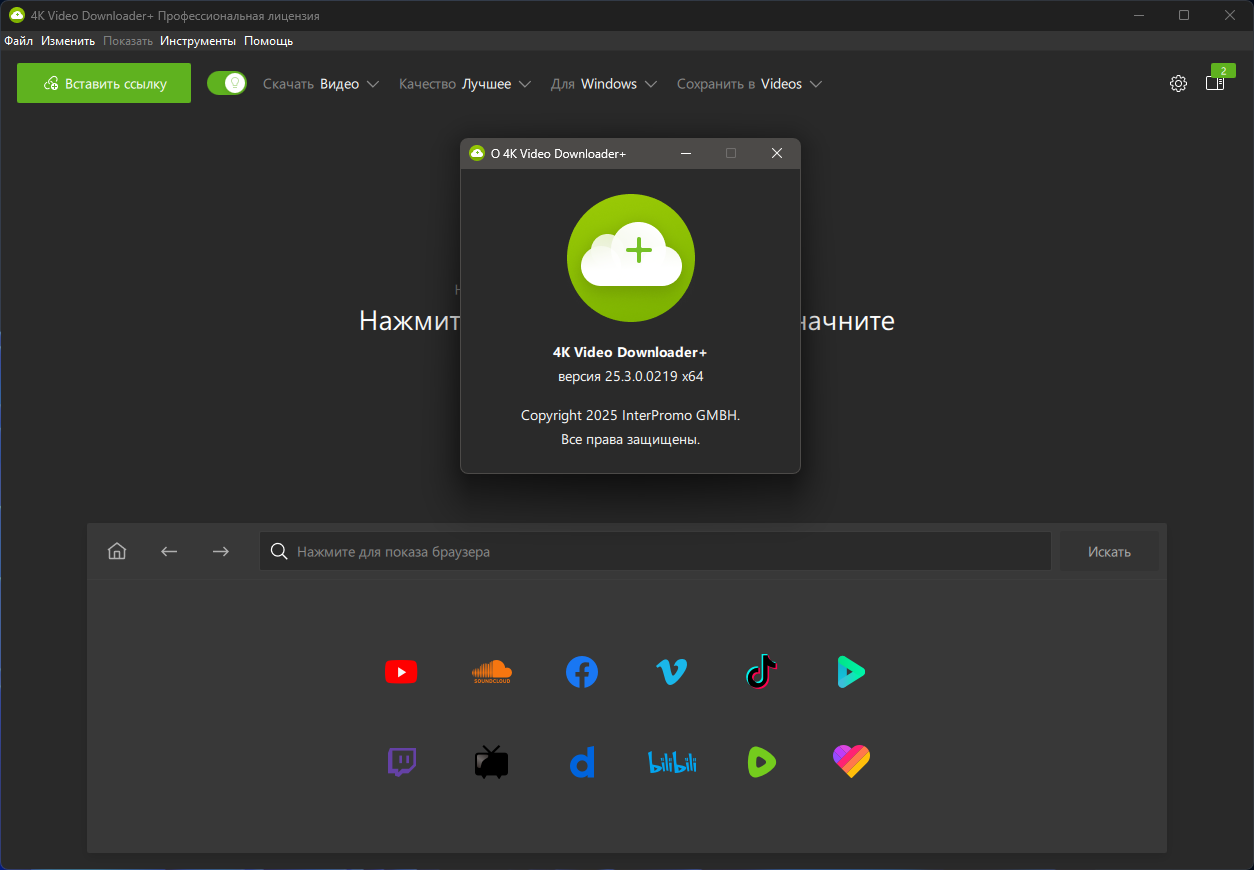Expand the Для Windows dropdown

[x=604, y=84]
